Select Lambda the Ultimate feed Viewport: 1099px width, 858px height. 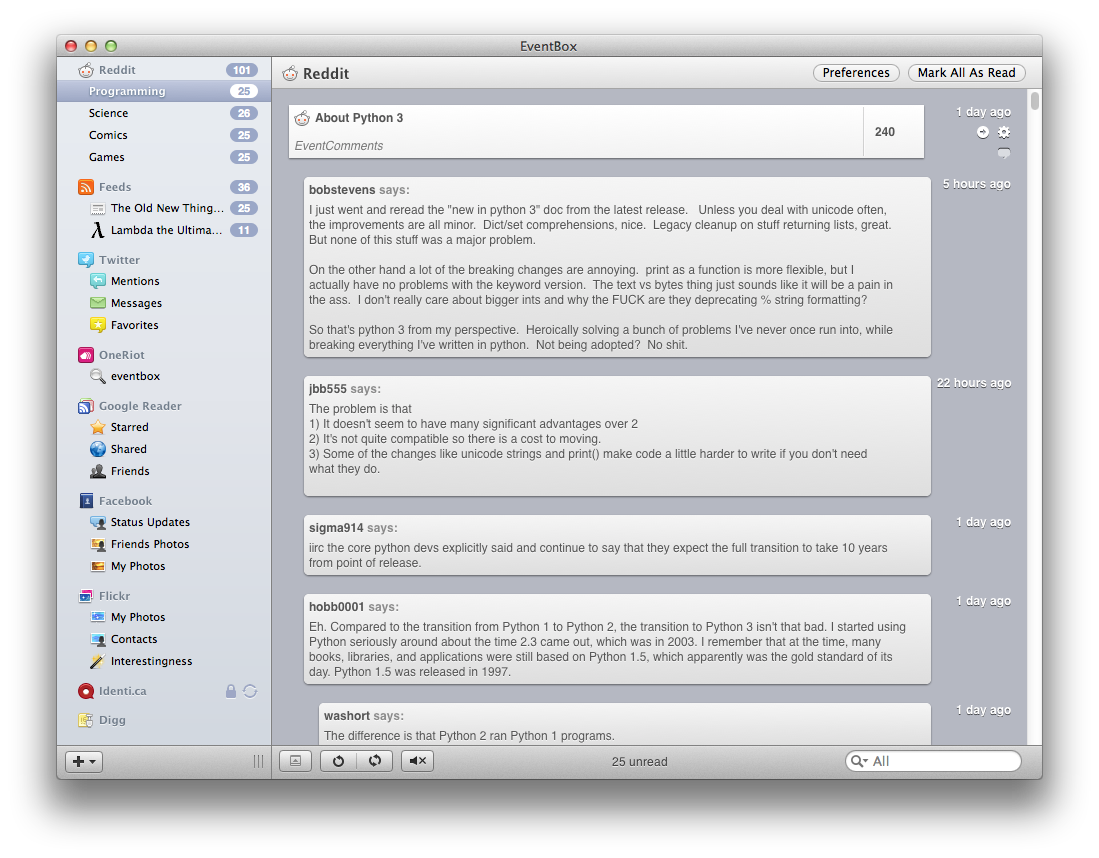tap(166, 230)
